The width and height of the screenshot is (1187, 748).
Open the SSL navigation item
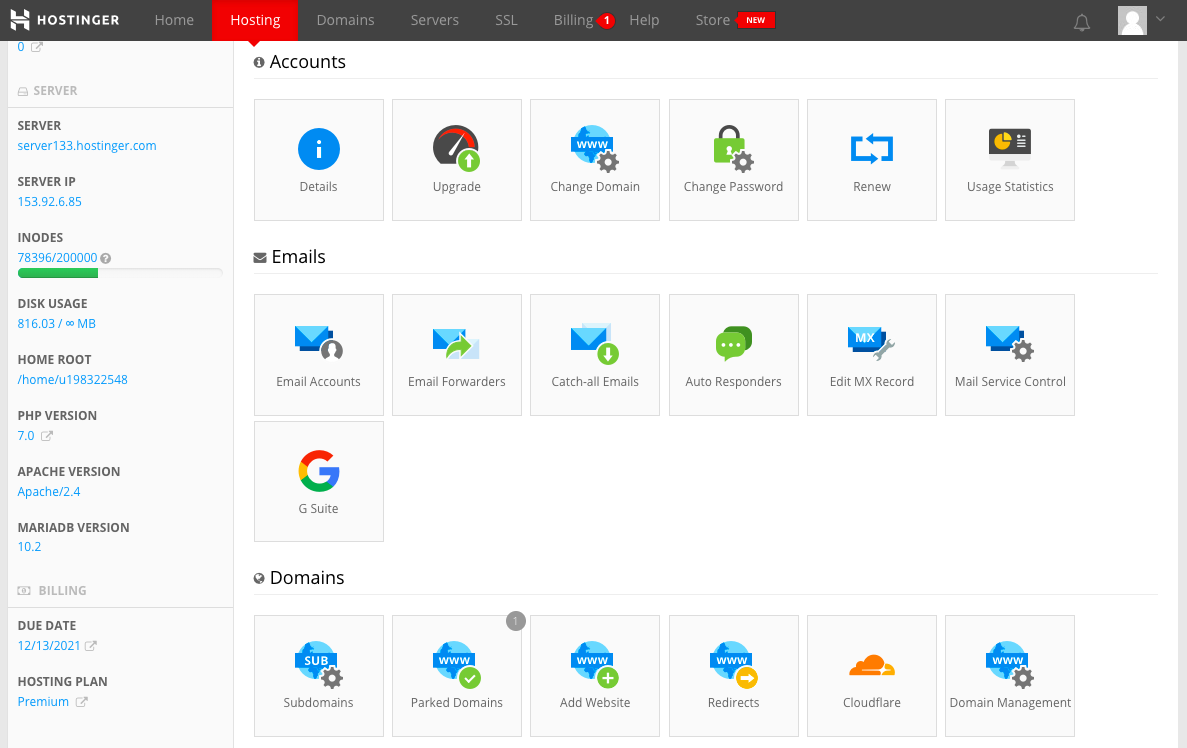pos(506,20)
